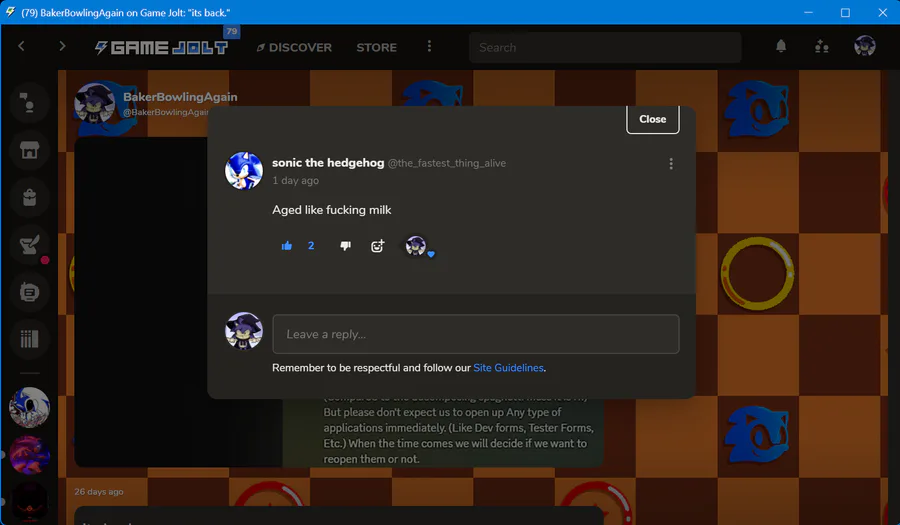Viewport: 900px width, 525px height.
Task: Click the sonic the hedgehog username
Action: pos(328,163)
